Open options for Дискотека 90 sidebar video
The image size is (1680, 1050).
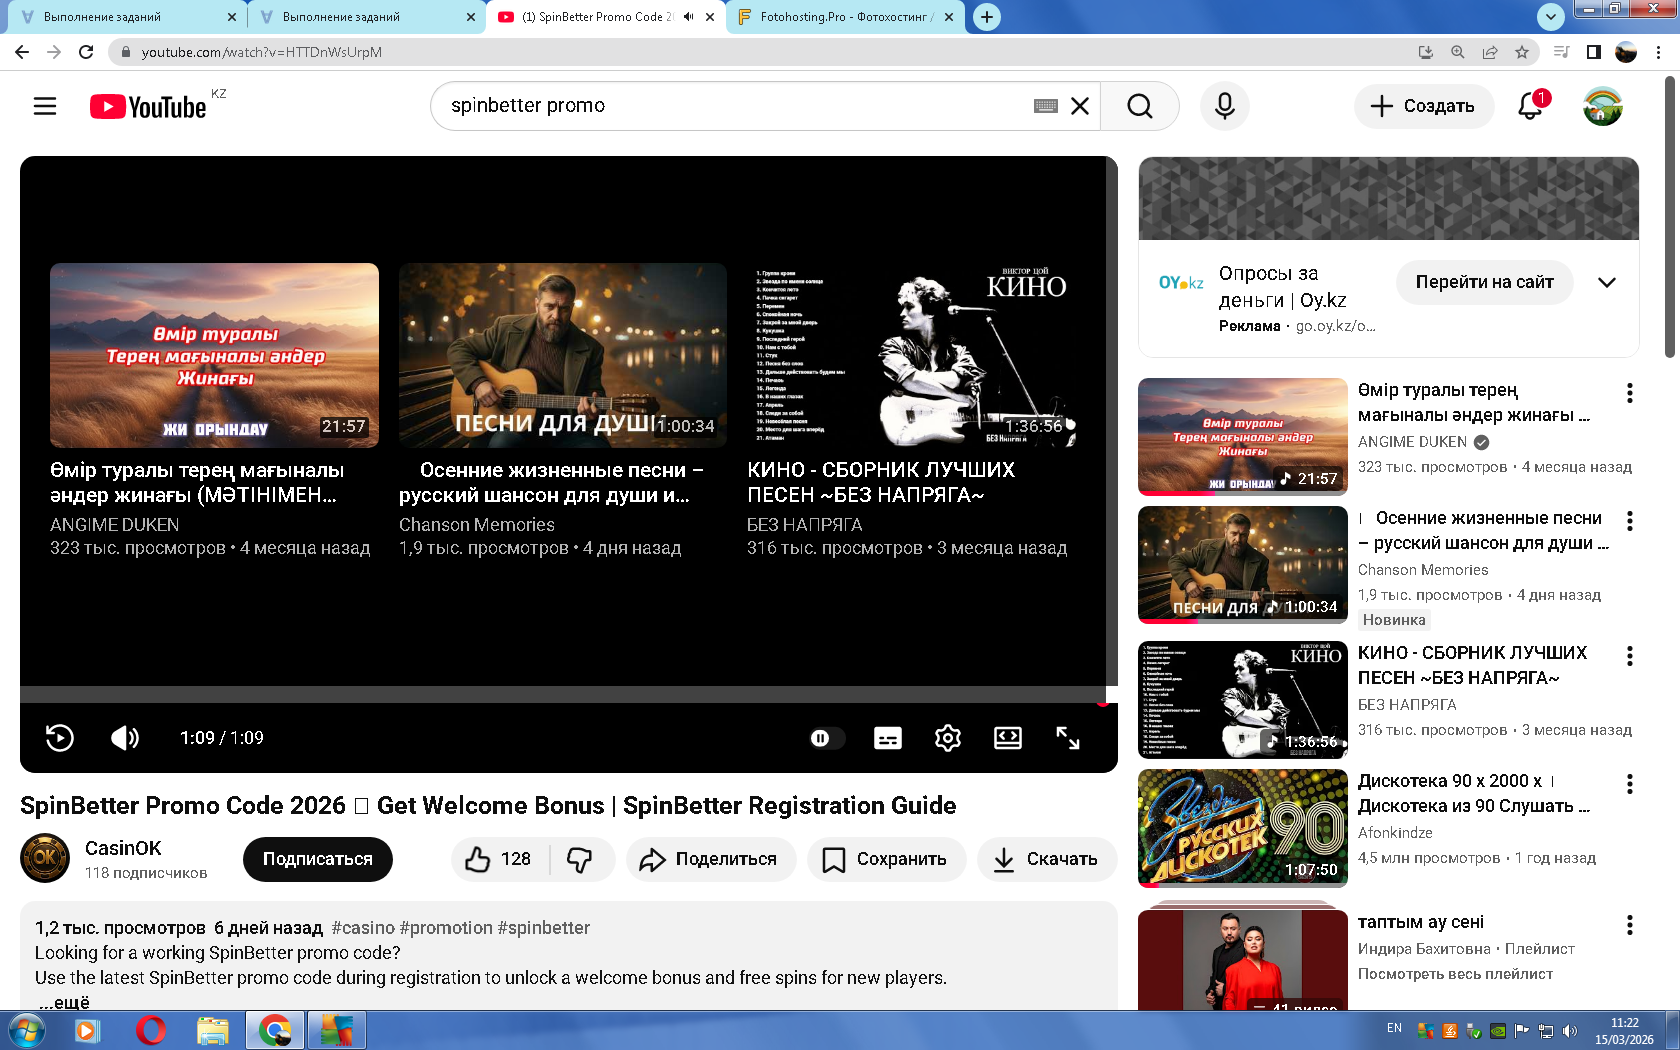coord(1630,784)
